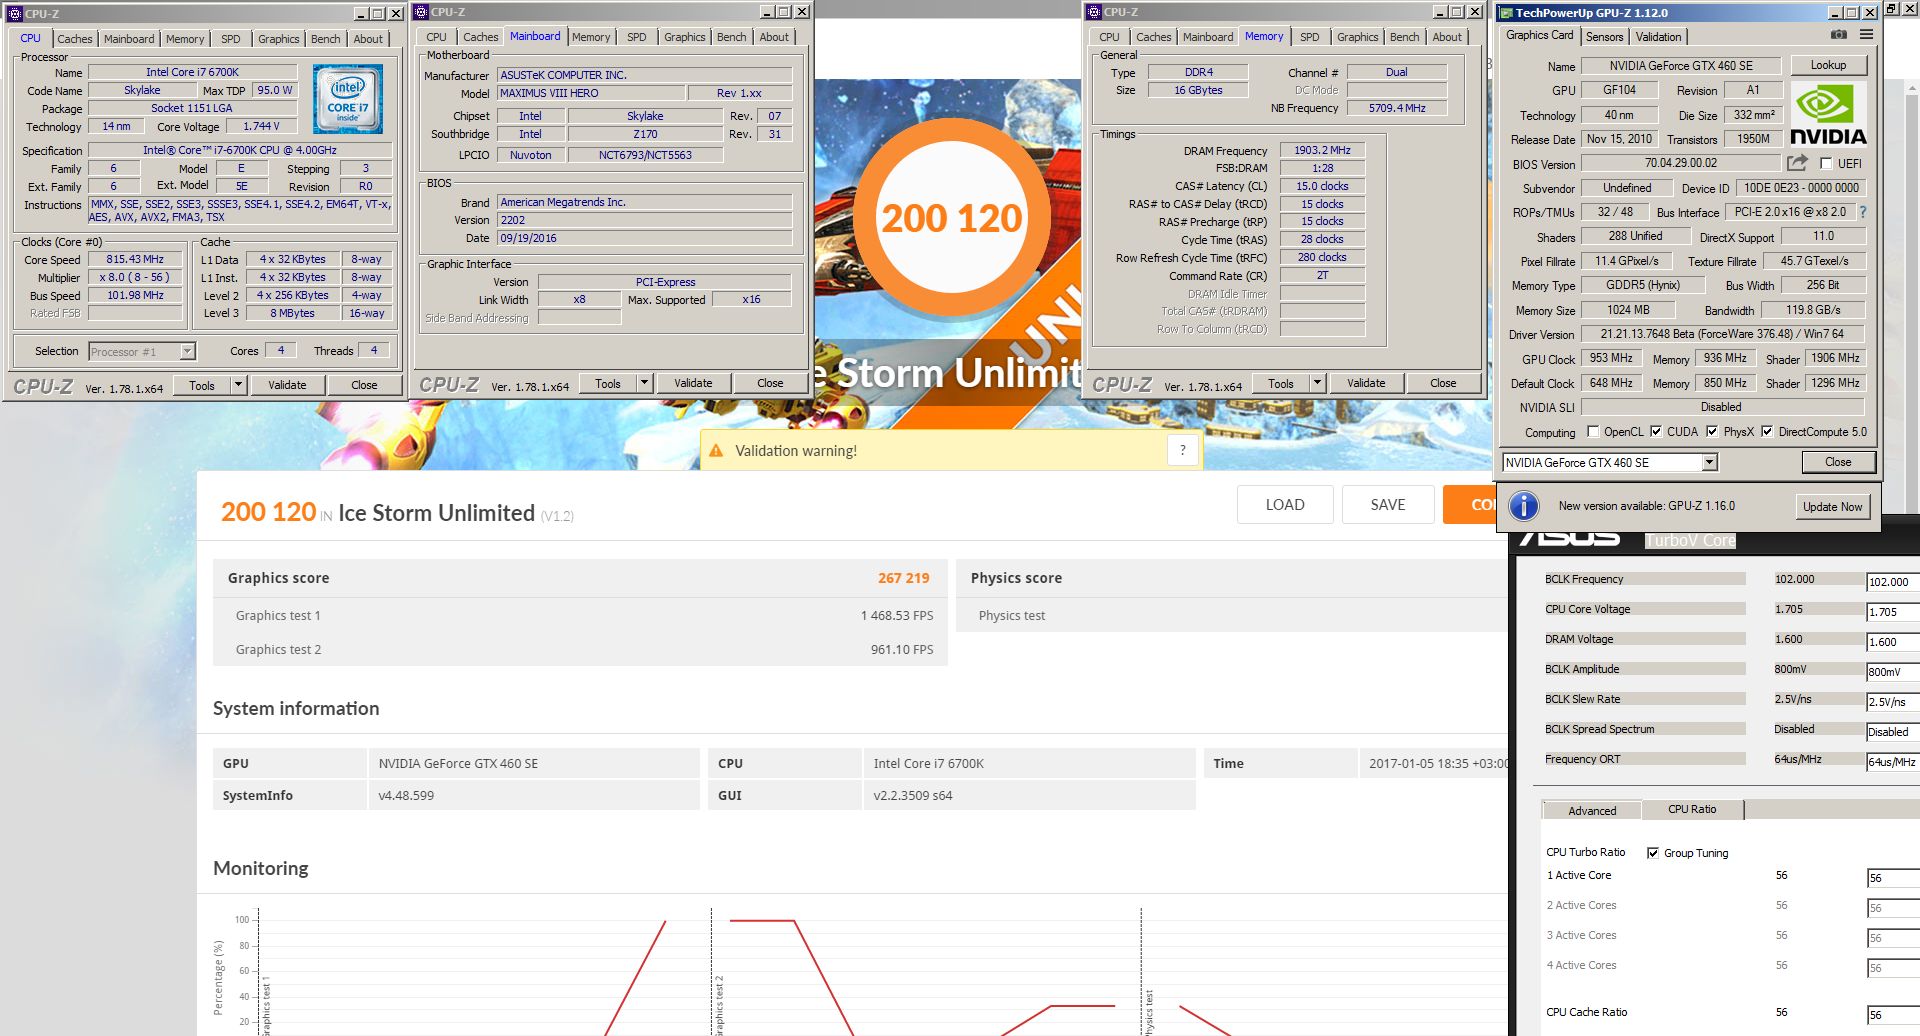Click the Frequency ORT 64us/MHz field

point(1893,762)
